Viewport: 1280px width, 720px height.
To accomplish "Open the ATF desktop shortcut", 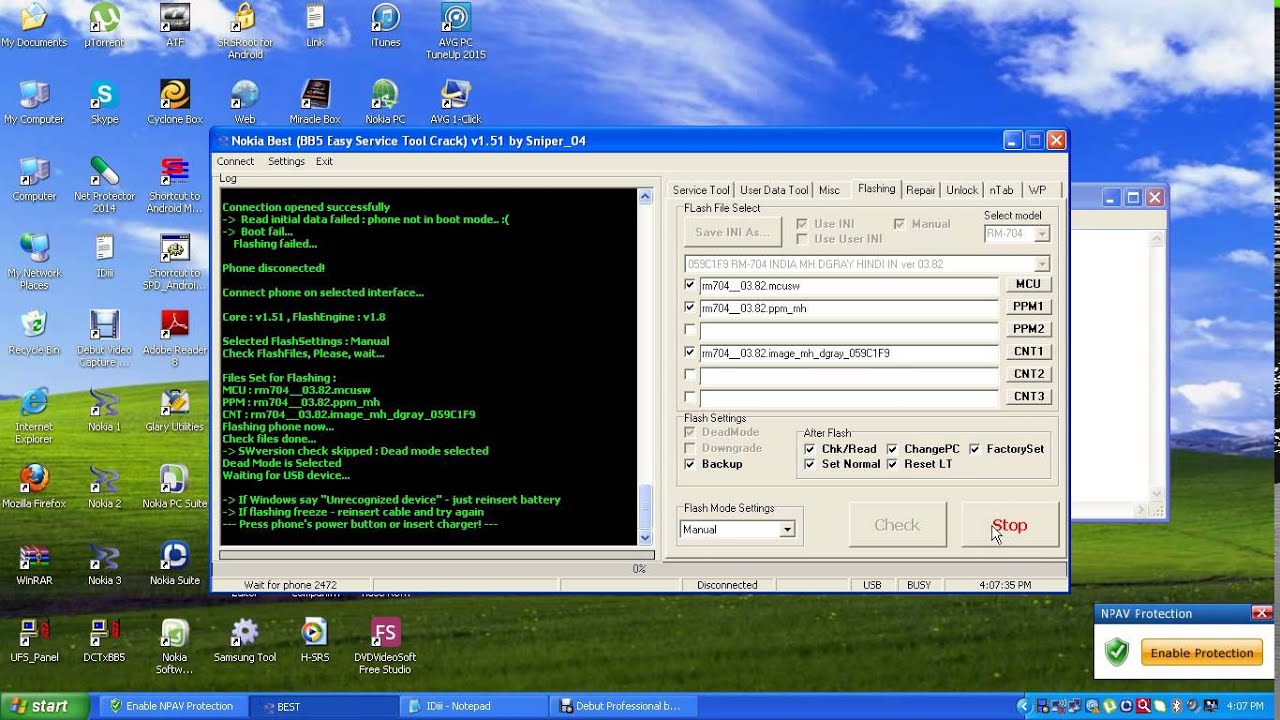I will click(175, 25).
